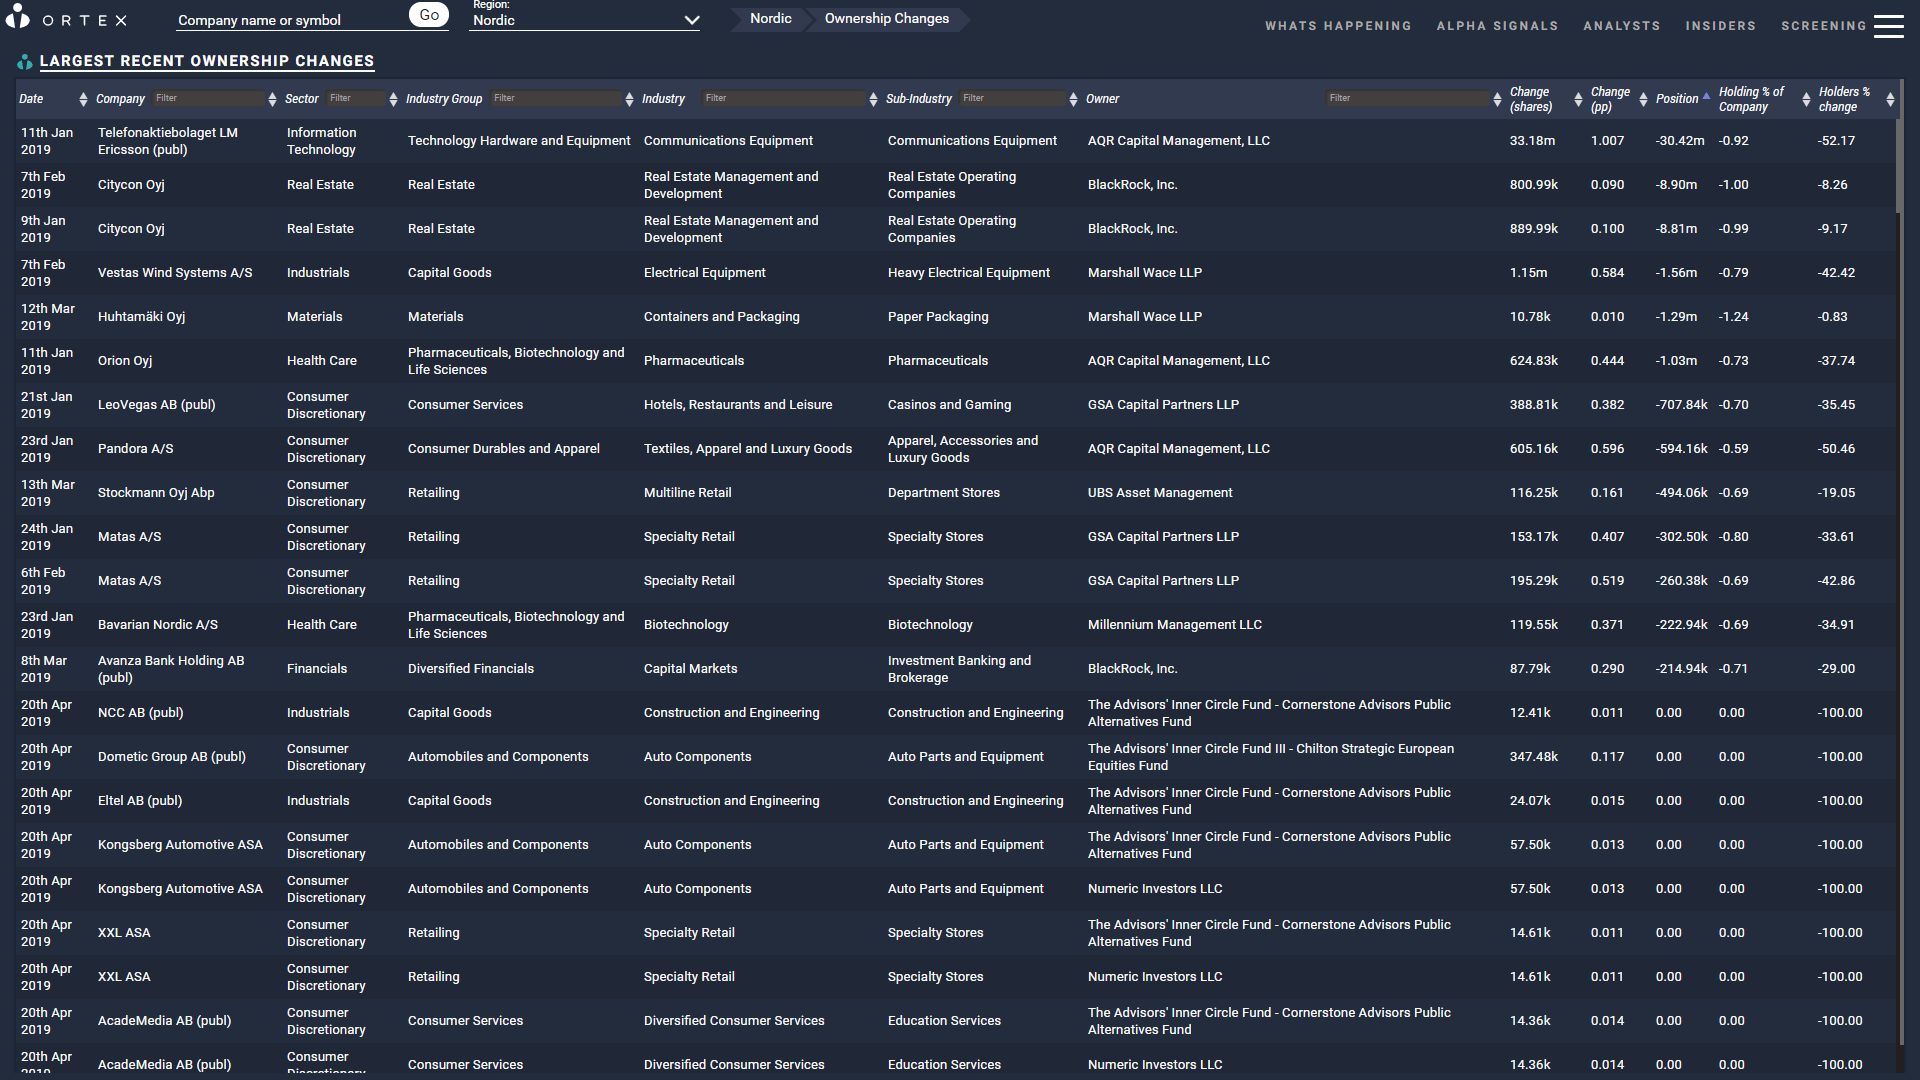
Task: Open the Citycon Oyj company page
Action: [131, 184]
